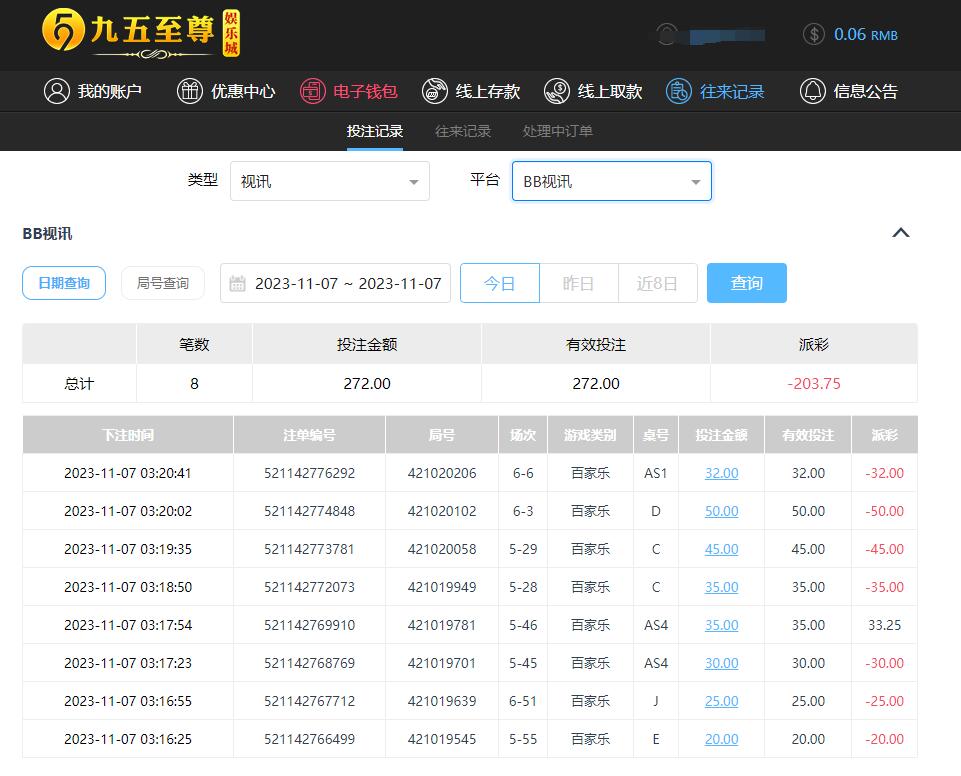
Task: Click the 查询 search button
Action: pyautogui.click(x=746, y=283)
